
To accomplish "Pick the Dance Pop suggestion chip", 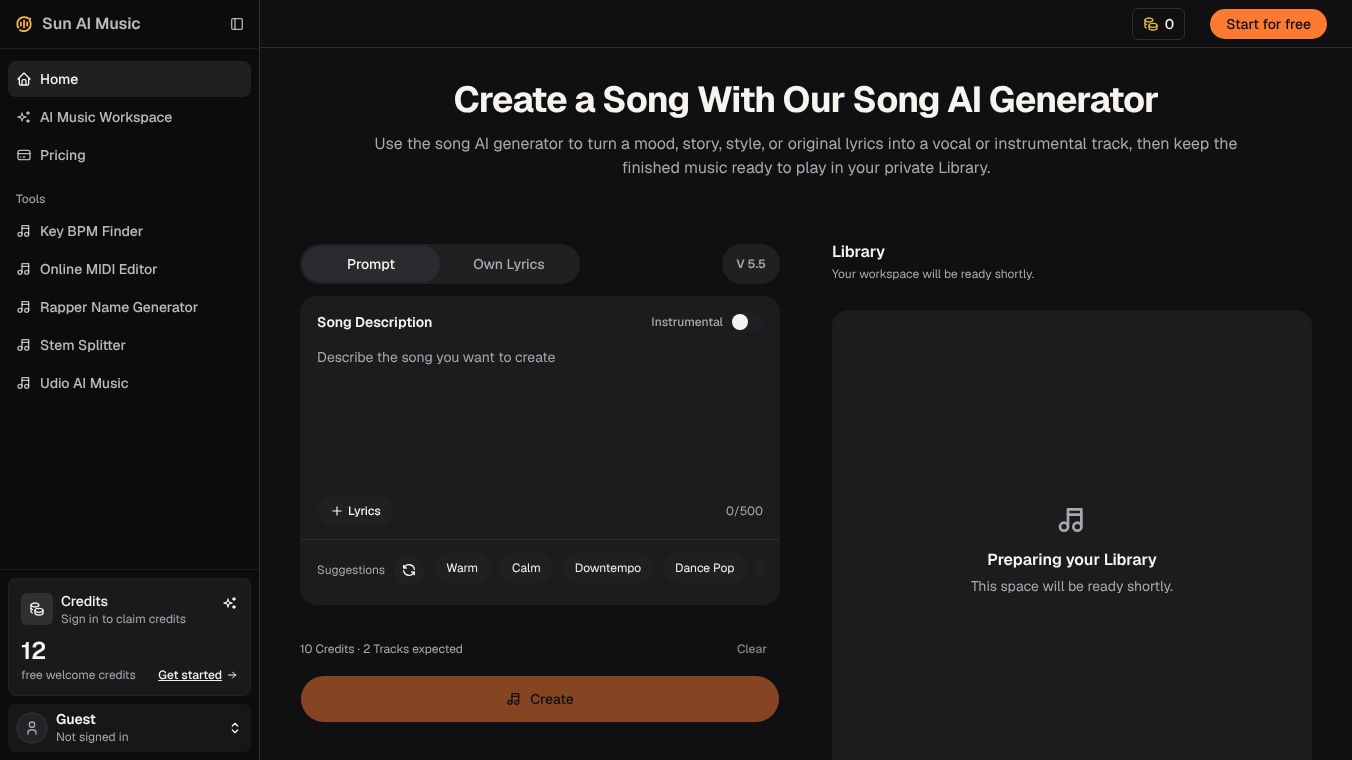I will point(704,568).
